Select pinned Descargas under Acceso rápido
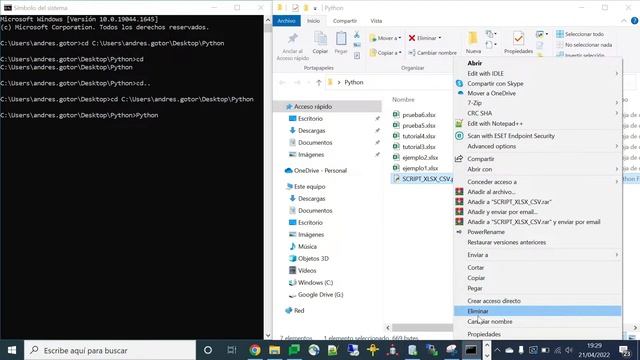Screen dimensions: 640x360 click(x=311, y=131)
